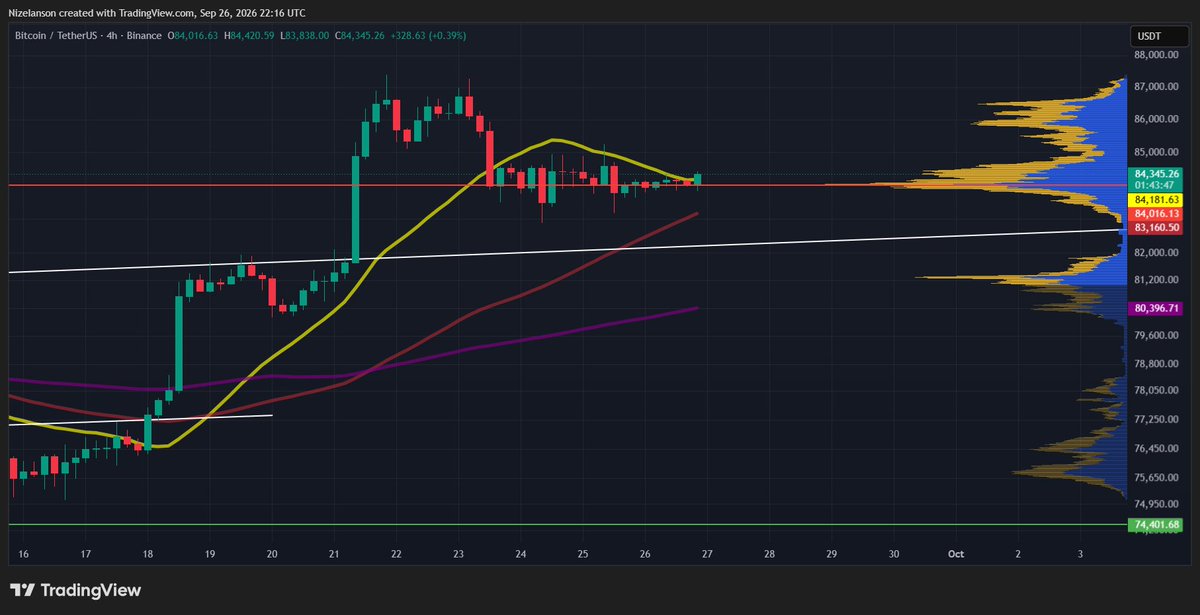The image size is (1200, 615).
Task: Click the high value H84,420.59
Action: pos(249,36)
